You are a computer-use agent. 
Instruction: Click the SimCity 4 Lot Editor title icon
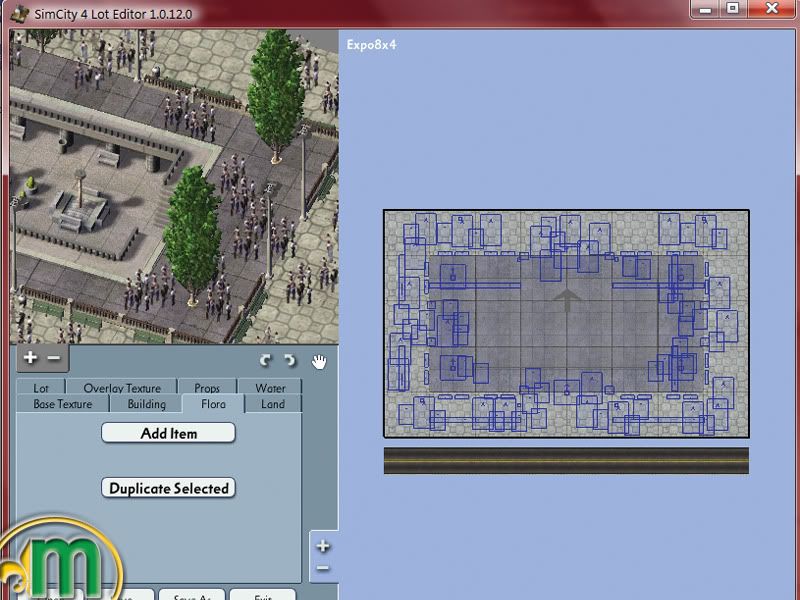pos(18,14)
